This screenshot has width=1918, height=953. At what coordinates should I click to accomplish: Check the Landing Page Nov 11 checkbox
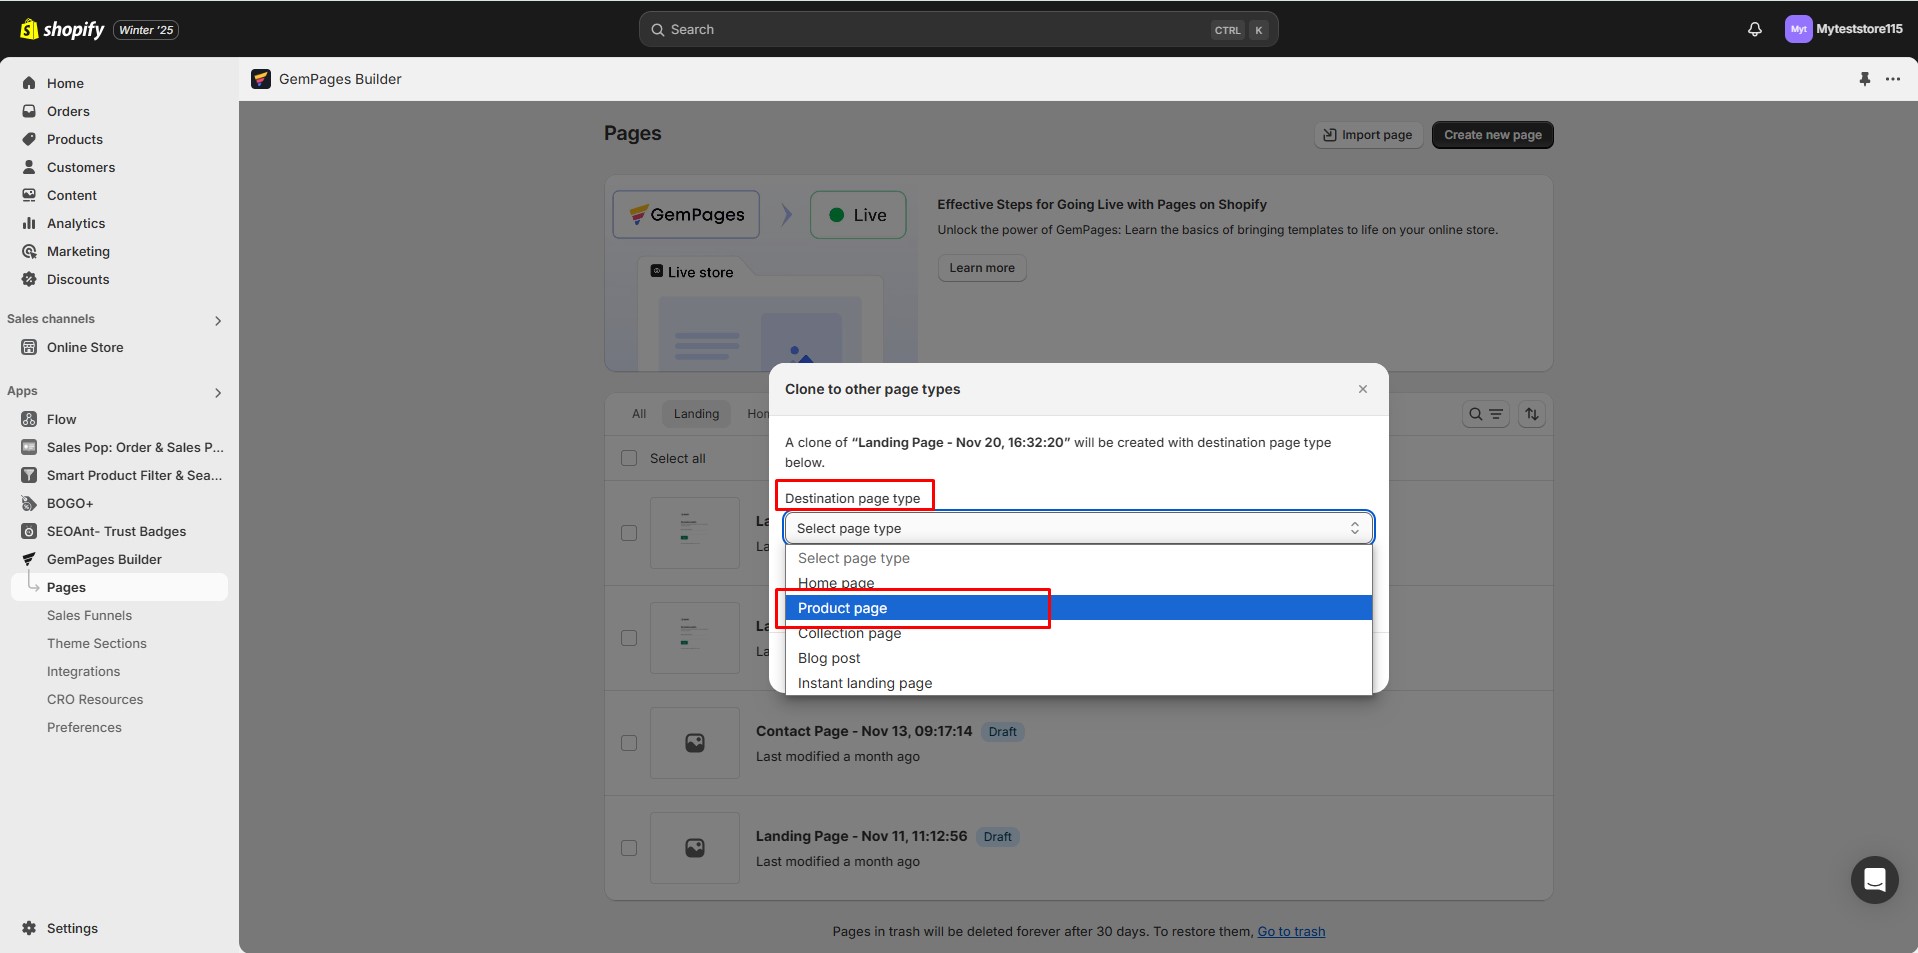[629, 848]
